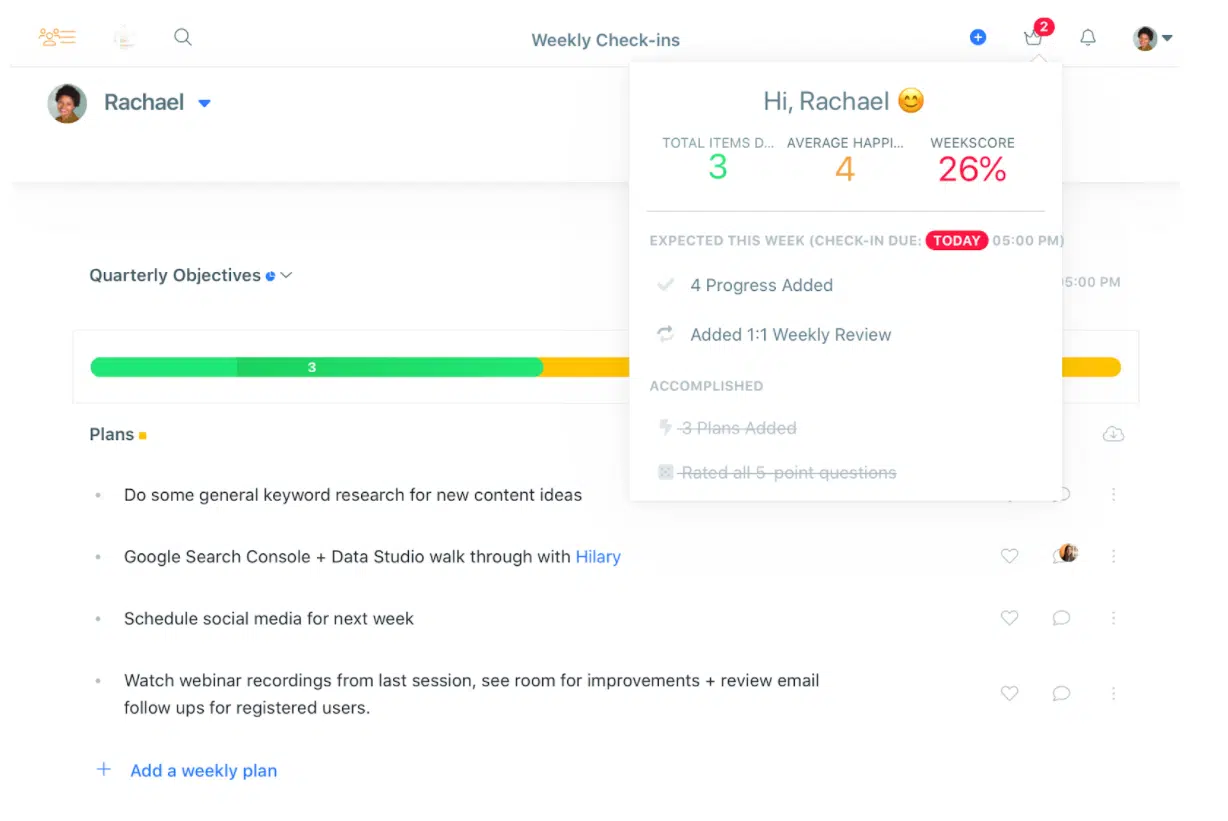Open the notifications bell

1088,37
